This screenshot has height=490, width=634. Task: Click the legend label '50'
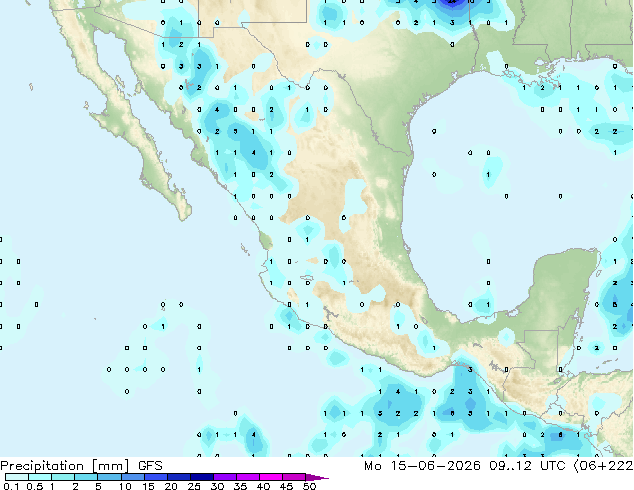(x=309, y=486)
